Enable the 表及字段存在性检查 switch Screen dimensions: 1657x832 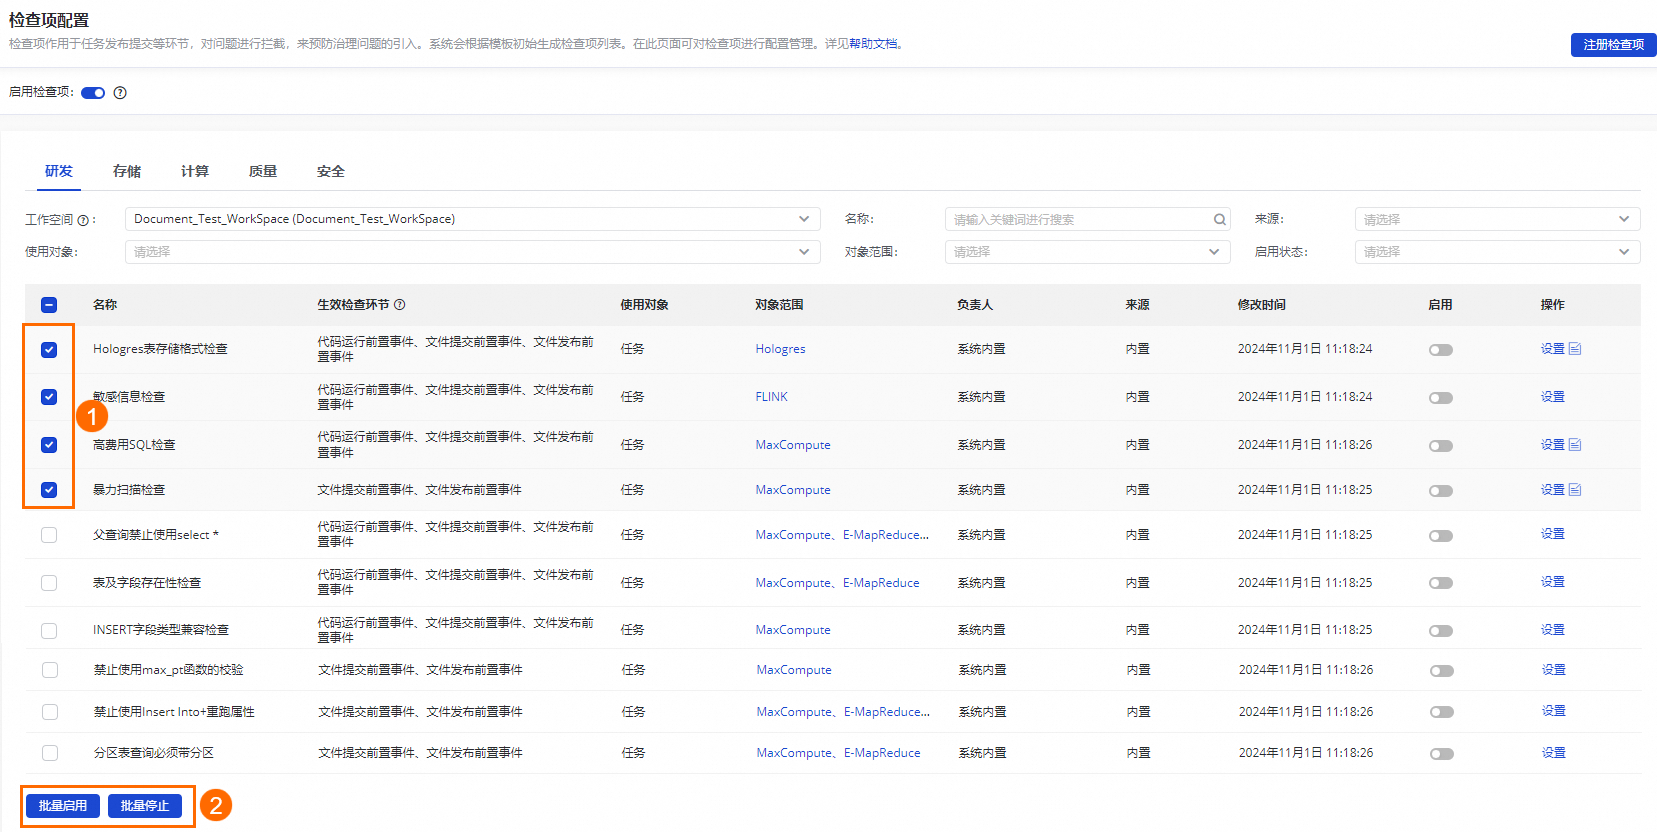[x=1441, y=583]
